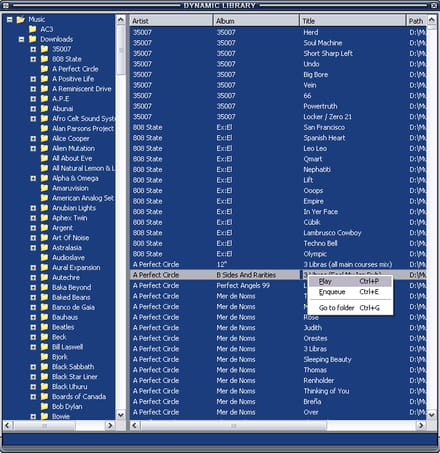Expand the Beatles folder node
This screenshot has width=440, height=453.
tap(33, 327)
